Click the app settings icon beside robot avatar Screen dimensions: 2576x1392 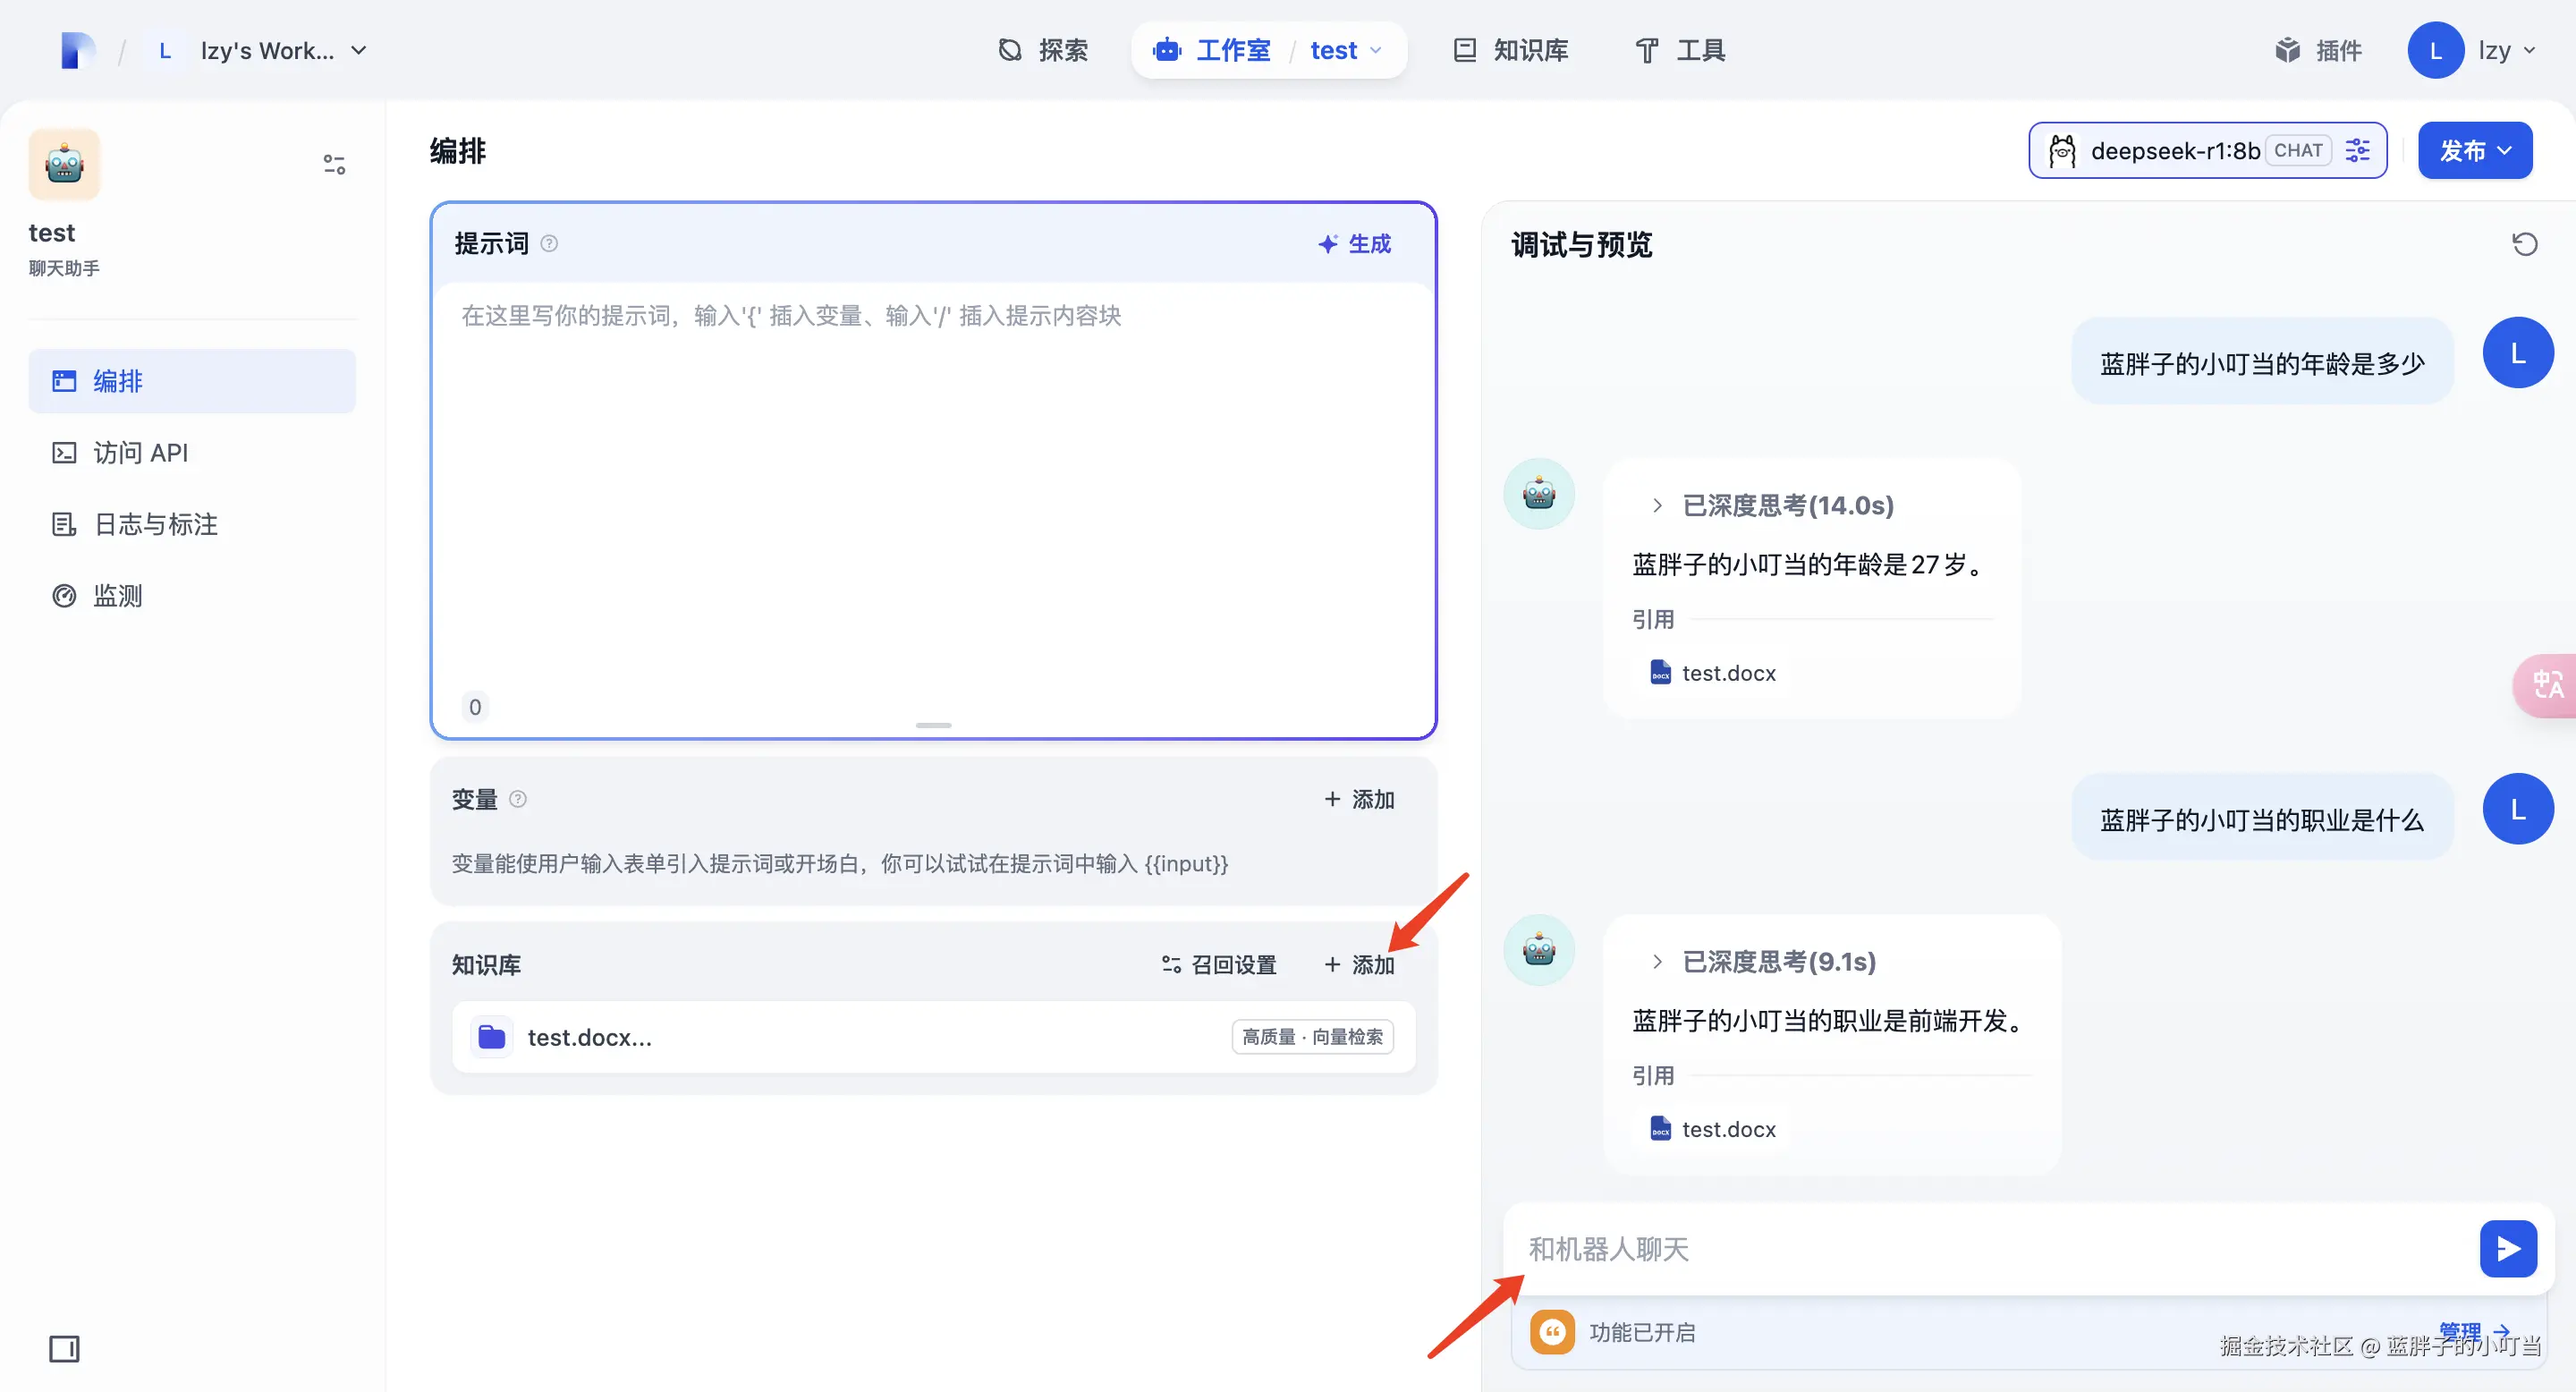[x=334, y=164]
